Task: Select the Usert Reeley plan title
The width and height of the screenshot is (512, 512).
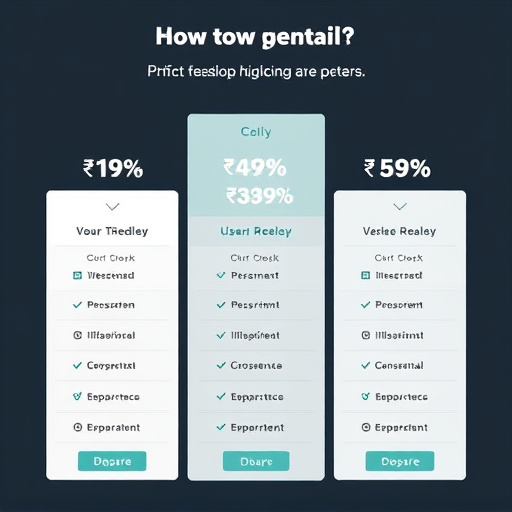Action: point(256,231)
